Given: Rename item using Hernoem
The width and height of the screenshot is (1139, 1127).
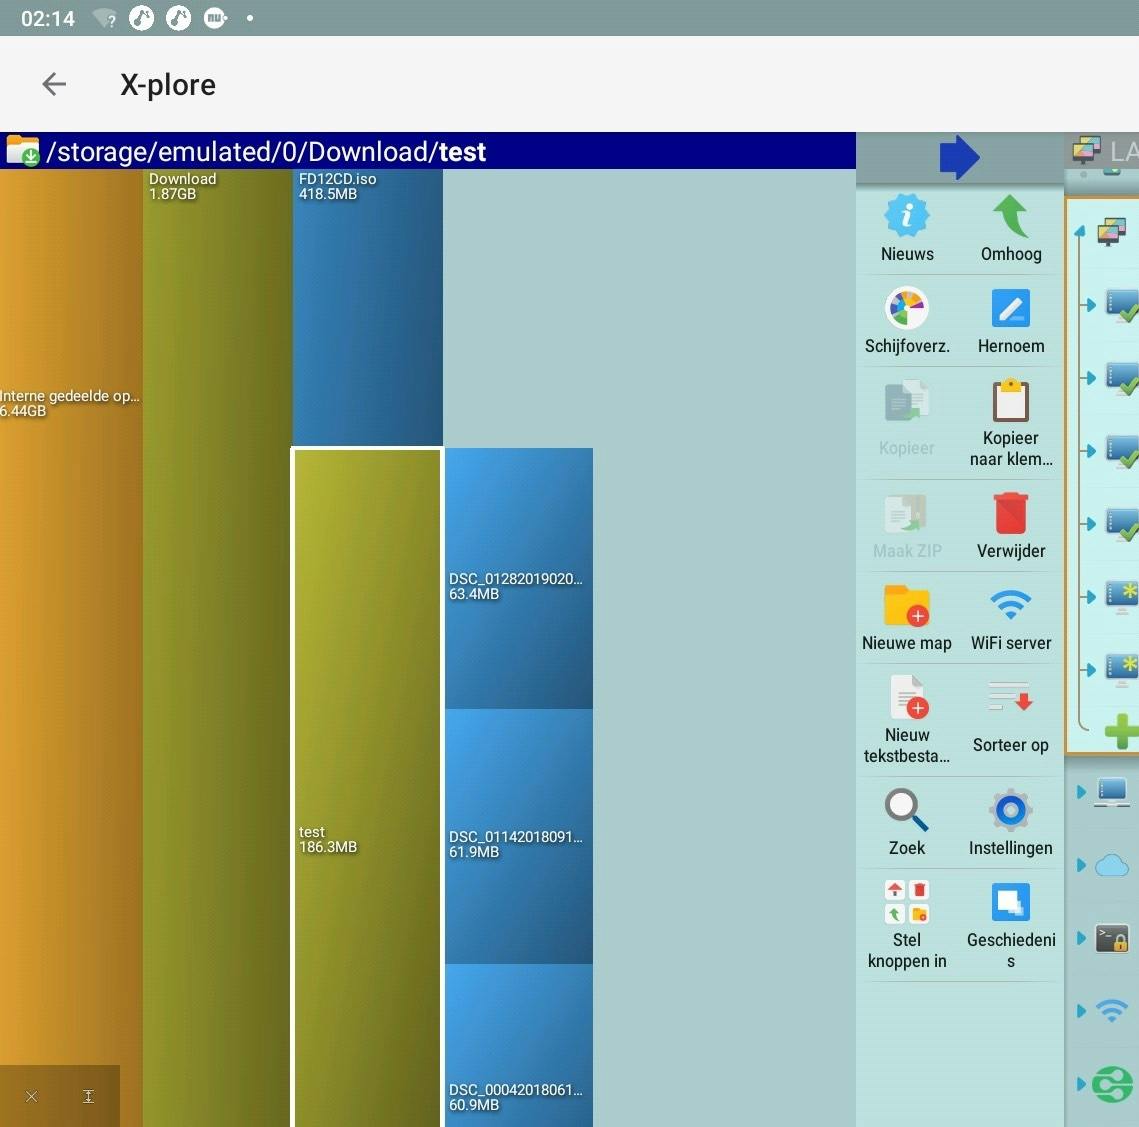Looking at the screenshot, I should [x=1010, y=320].
